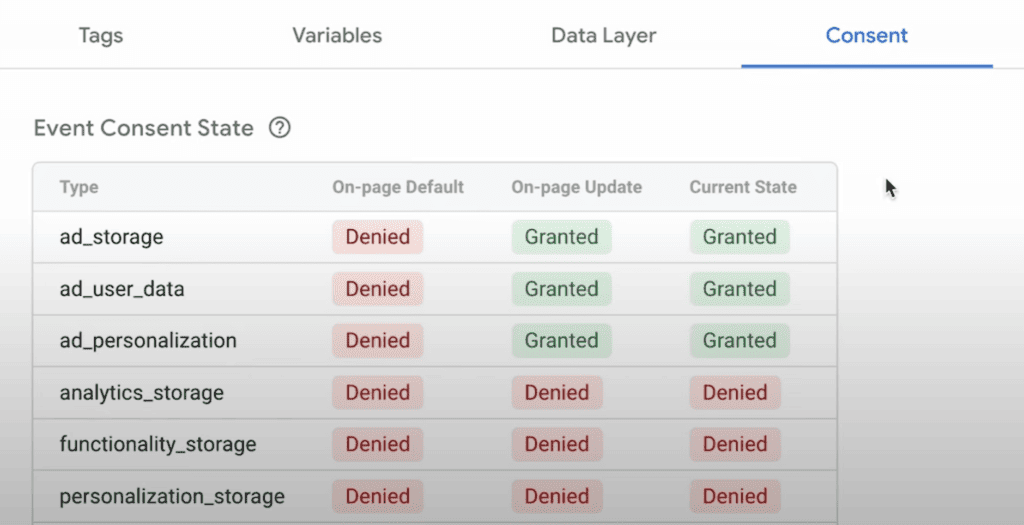
Task: Select the ad_user_data type row
Action: (x=122, y=289)
